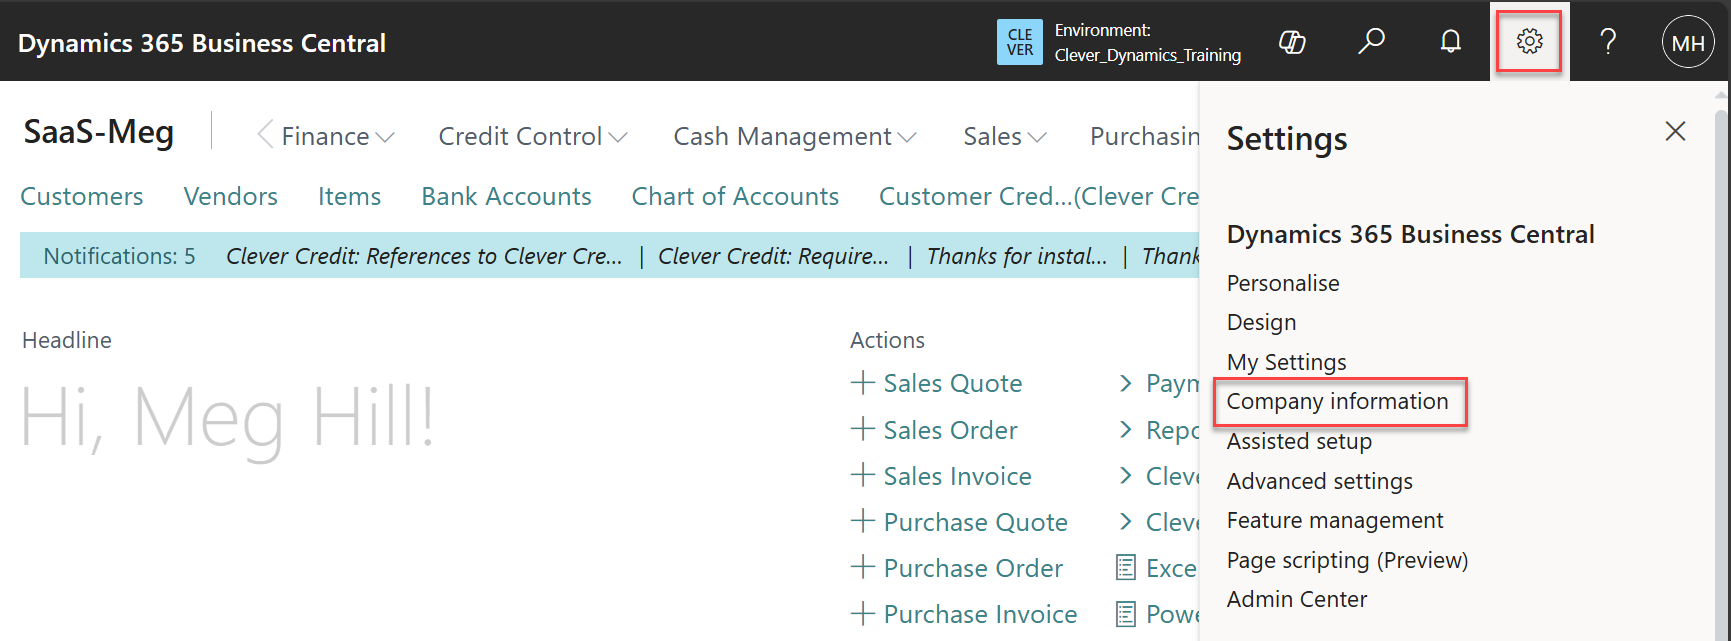Image resolution: width=1731 pixels, height=641 pixels.
Task: Click the plus icon beside Purchase Order
Action: [862, 567]
